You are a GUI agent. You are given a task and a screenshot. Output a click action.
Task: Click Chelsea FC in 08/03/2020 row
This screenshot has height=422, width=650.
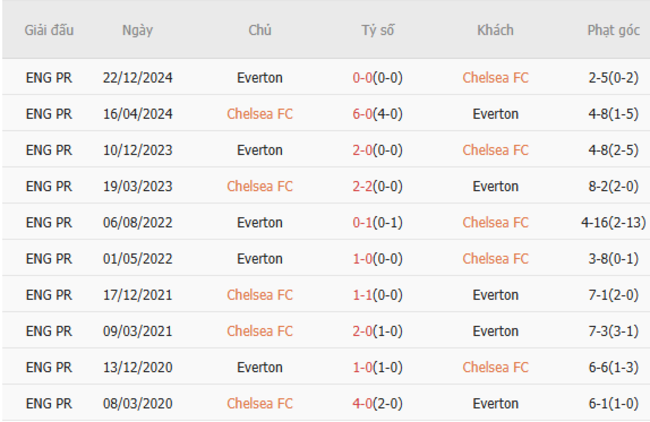pos(259,403)
